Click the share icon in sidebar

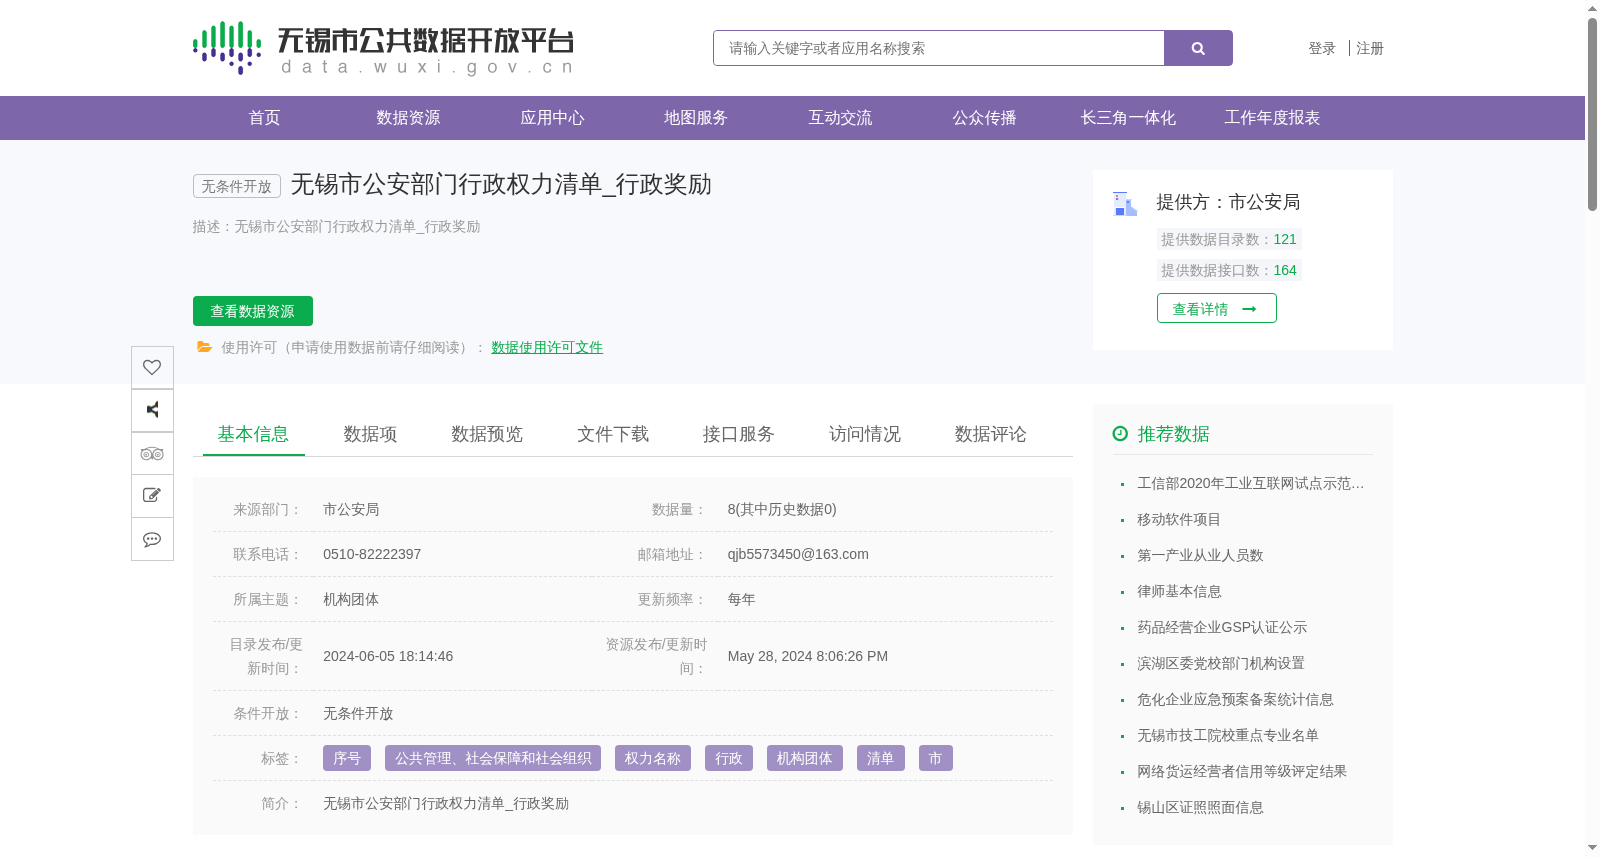(x=152, y=410)
